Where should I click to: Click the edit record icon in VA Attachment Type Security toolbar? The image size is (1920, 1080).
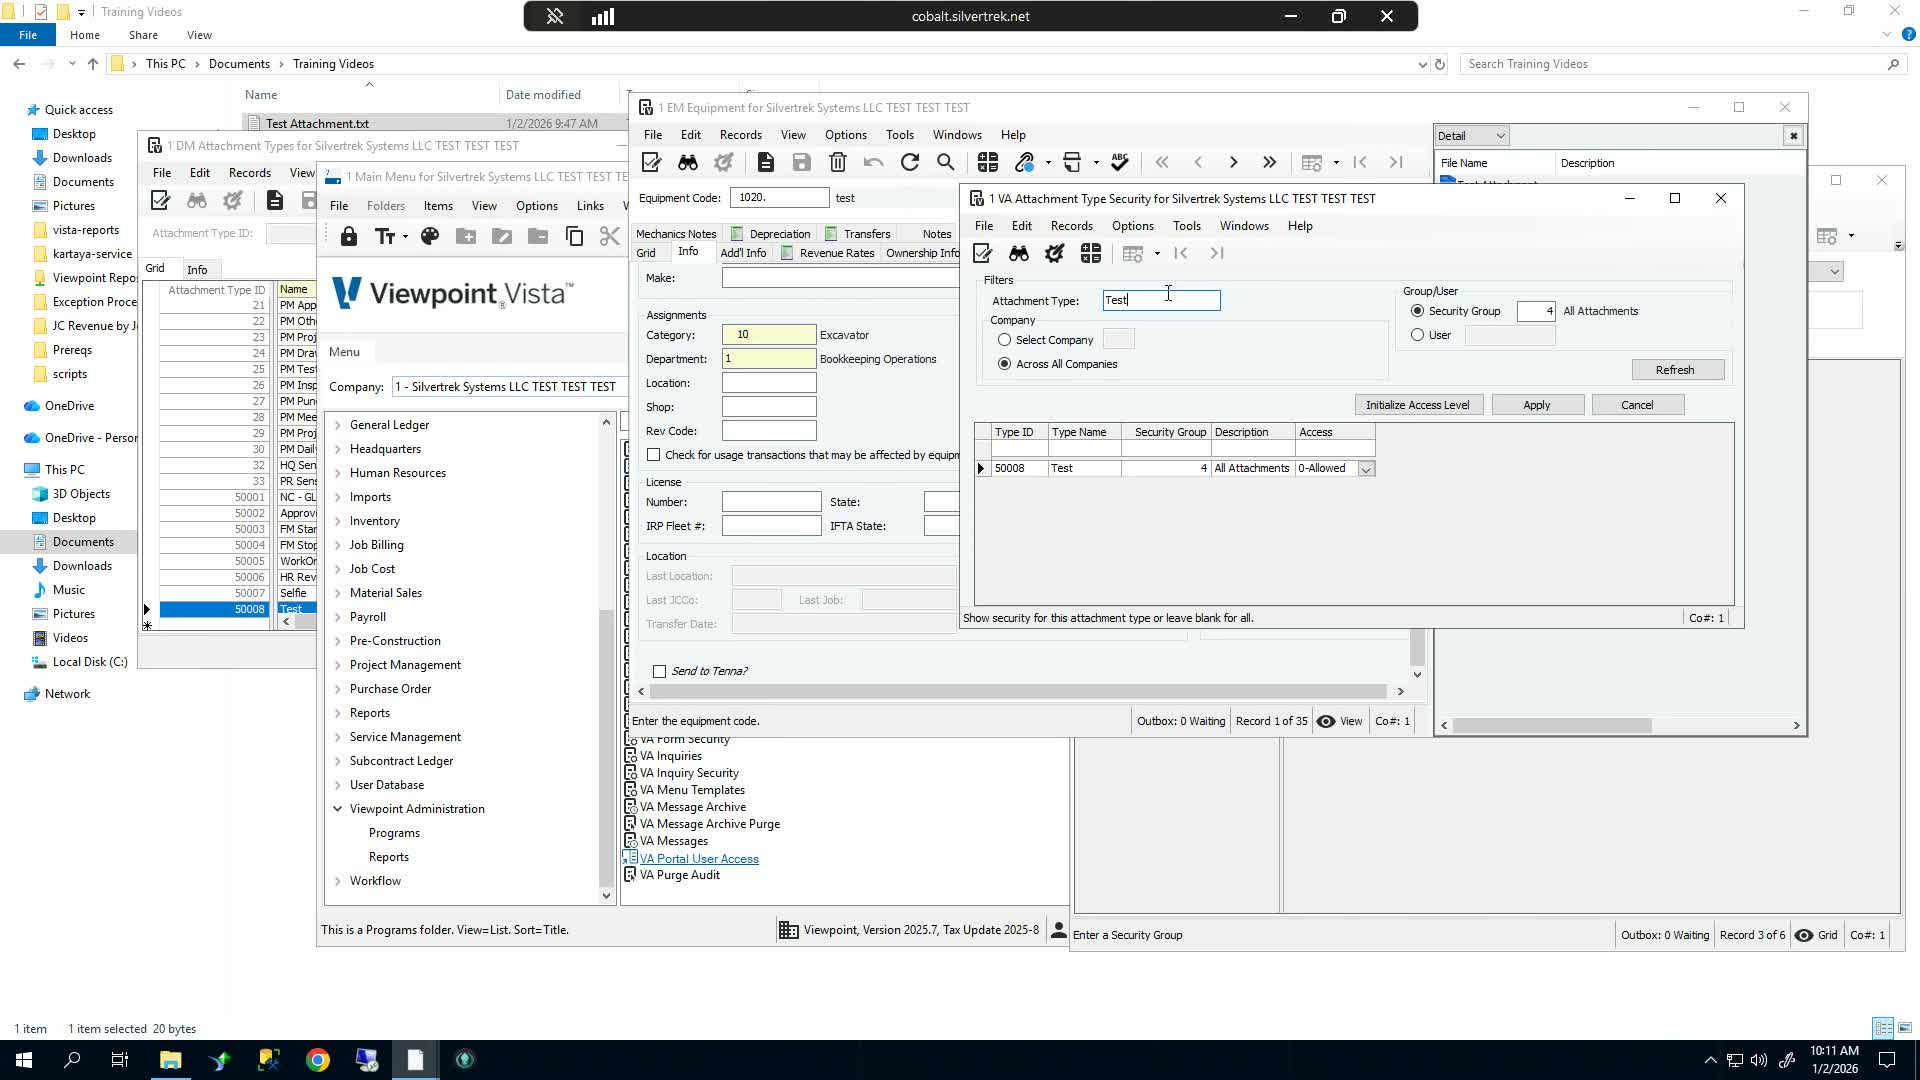point(982,254)
